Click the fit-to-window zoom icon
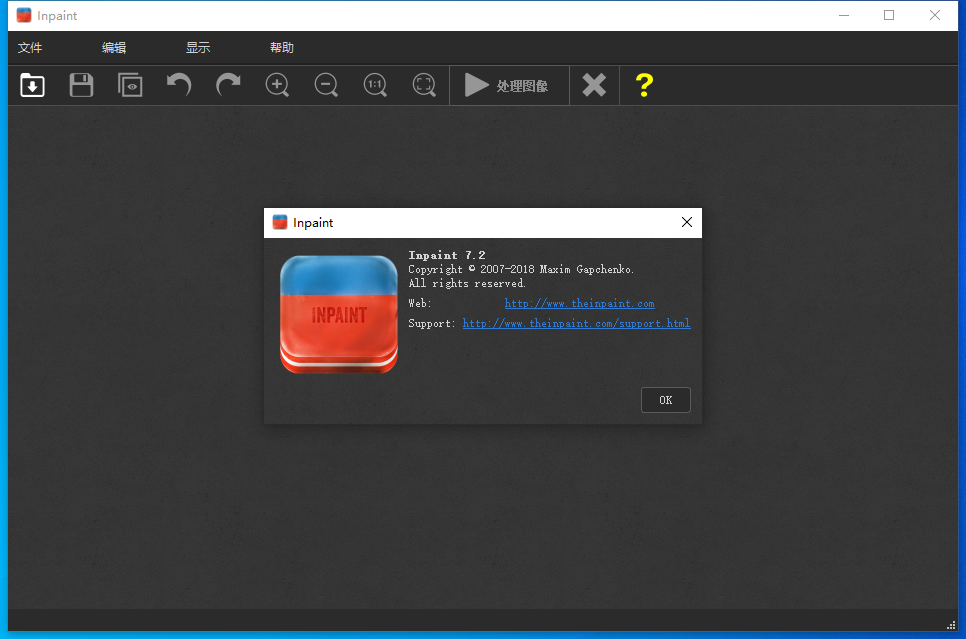The width and height of the screenshot is (966, 639). coord(424,85)
